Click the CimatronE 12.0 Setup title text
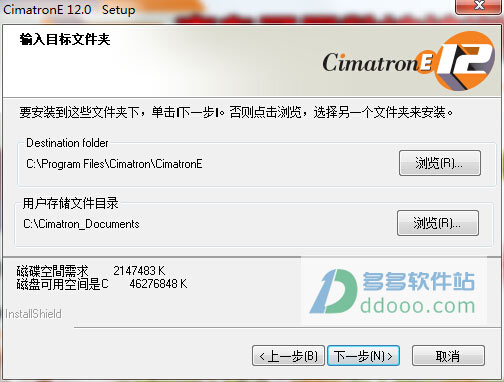 pos(69,9)
